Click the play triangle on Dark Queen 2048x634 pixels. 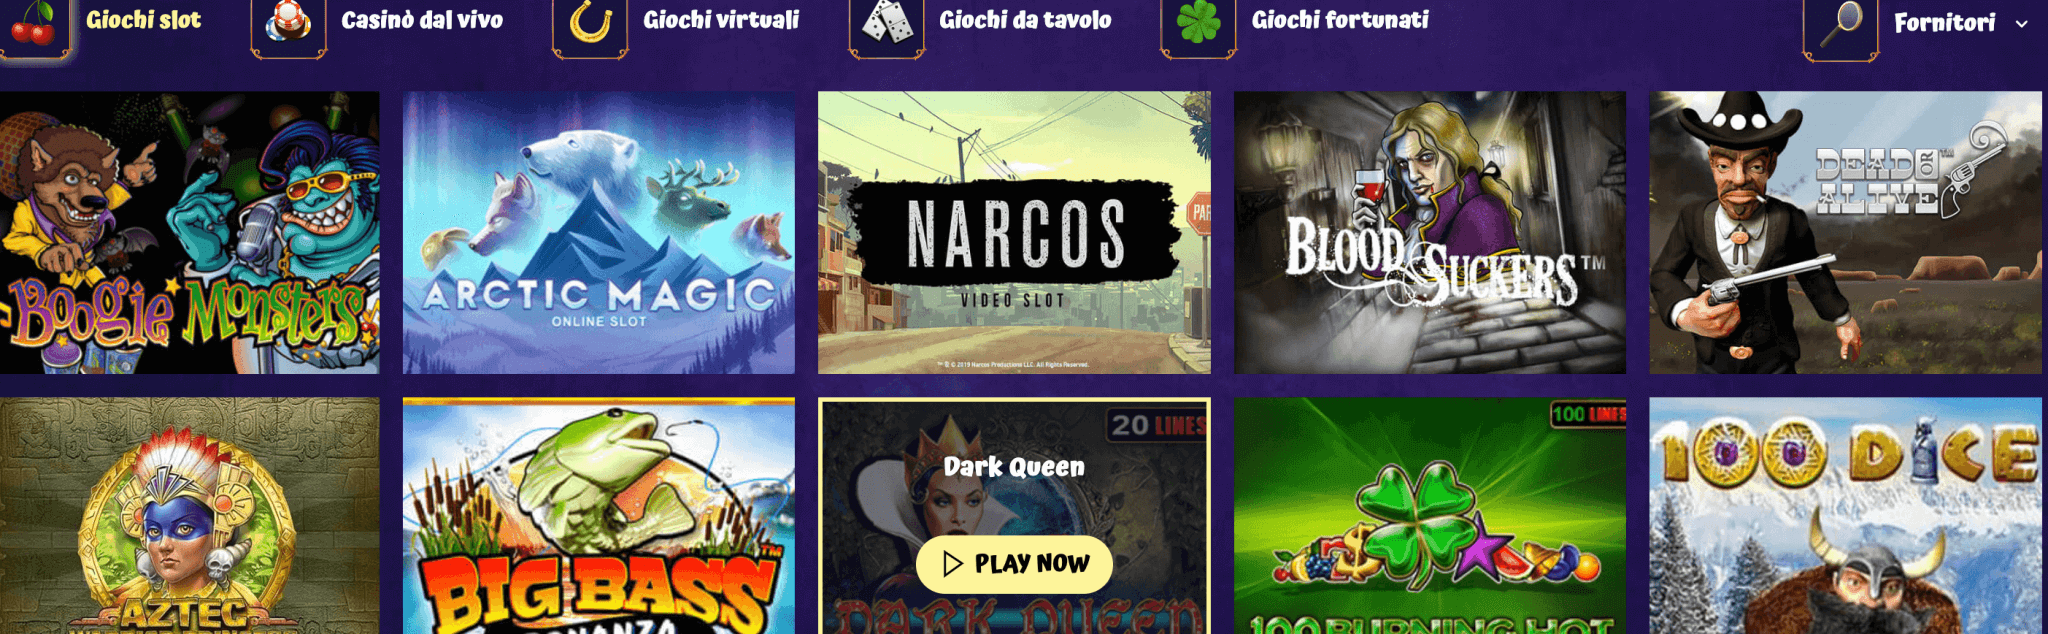pos(953,564)
